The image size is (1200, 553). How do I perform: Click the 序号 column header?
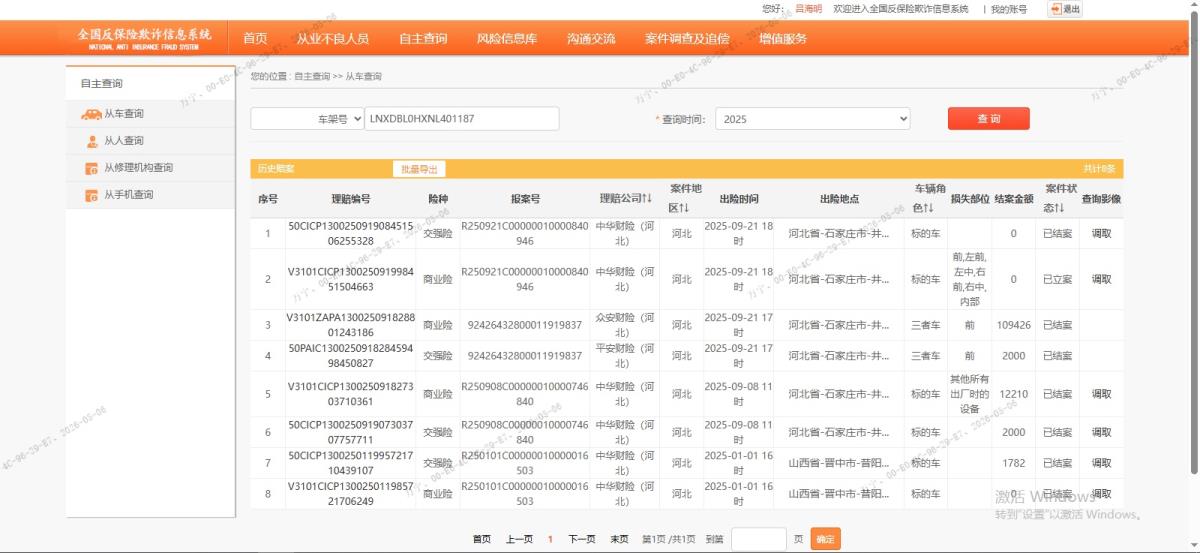(x=268, y=199)
